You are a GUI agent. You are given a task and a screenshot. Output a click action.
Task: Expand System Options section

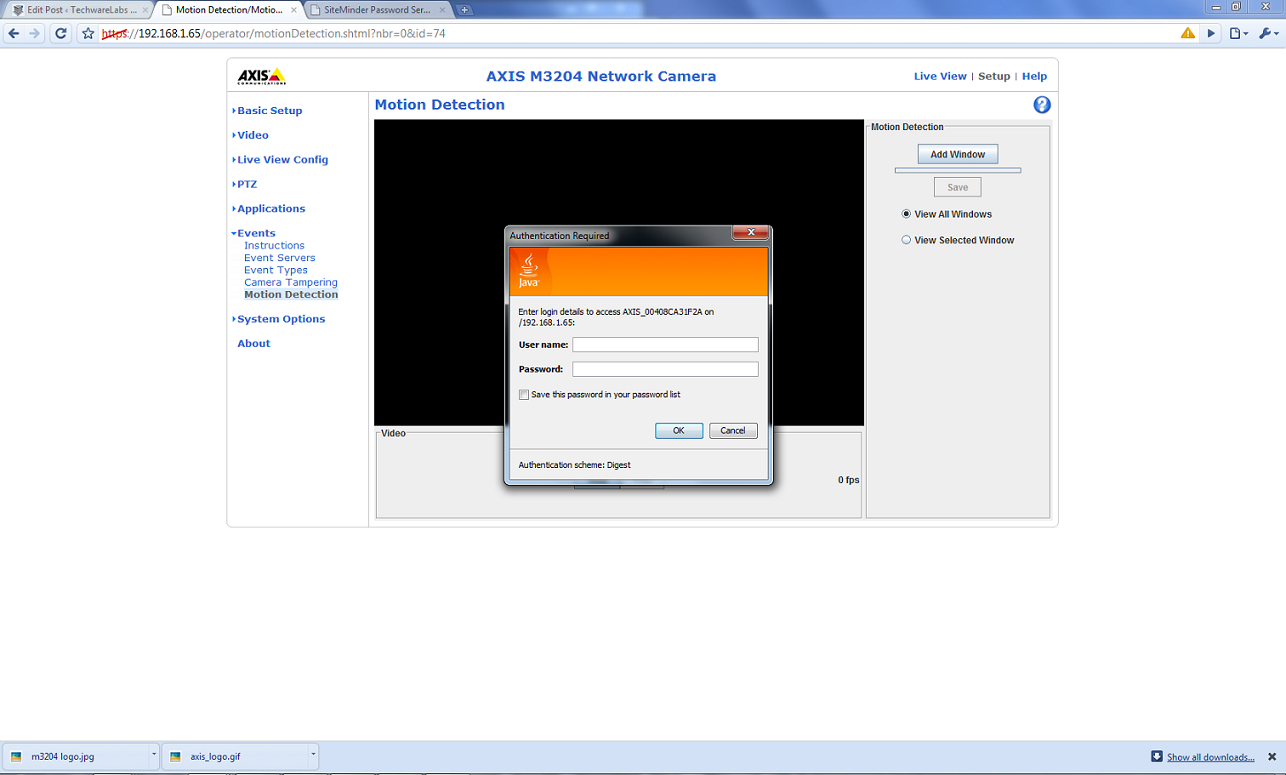pyautogui.click(x=279, y=319)
